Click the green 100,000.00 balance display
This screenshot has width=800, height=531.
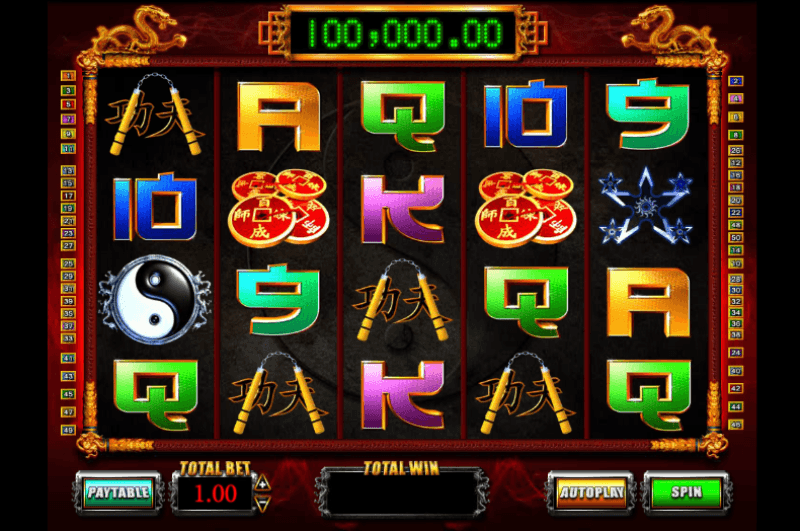(x=404, y=33)
